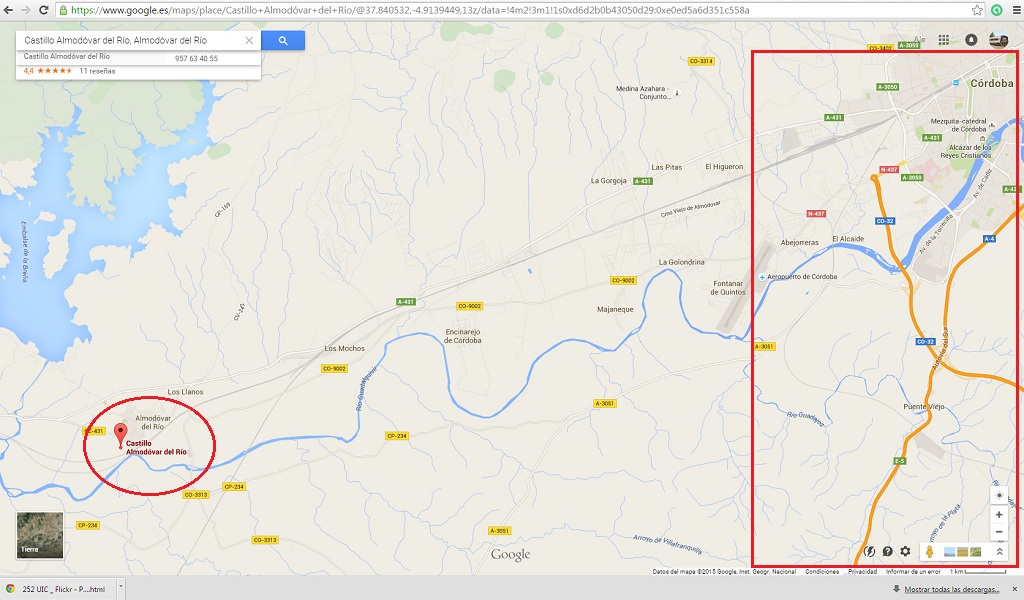Click the blue search magnifier button

(283, 40)
